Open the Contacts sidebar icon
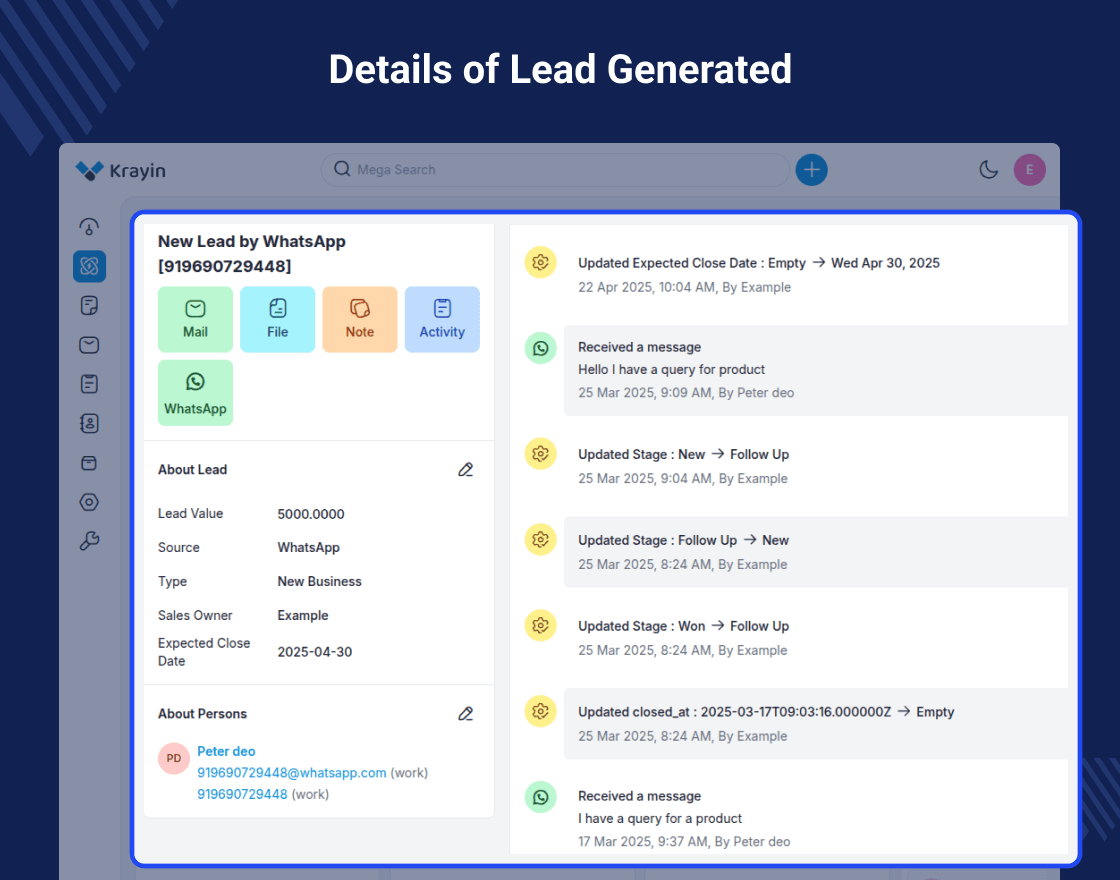 click(x=89, y=424)
